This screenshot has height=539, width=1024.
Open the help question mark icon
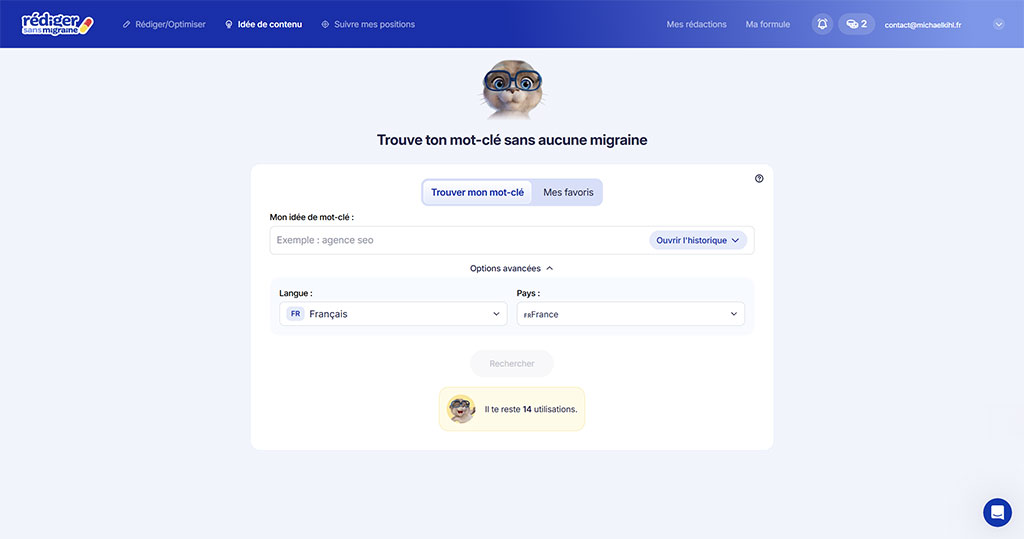(759, 178)
